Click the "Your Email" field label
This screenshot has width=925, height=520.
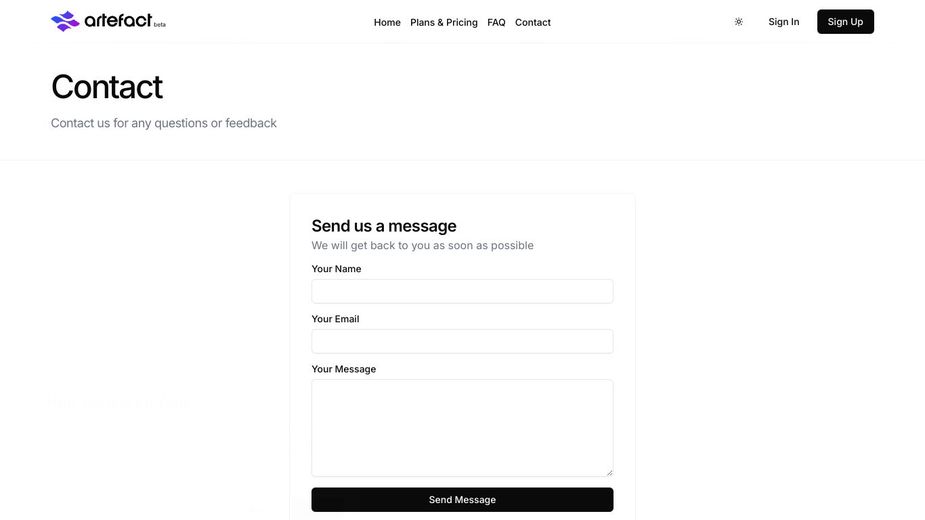tap(335, 319)
